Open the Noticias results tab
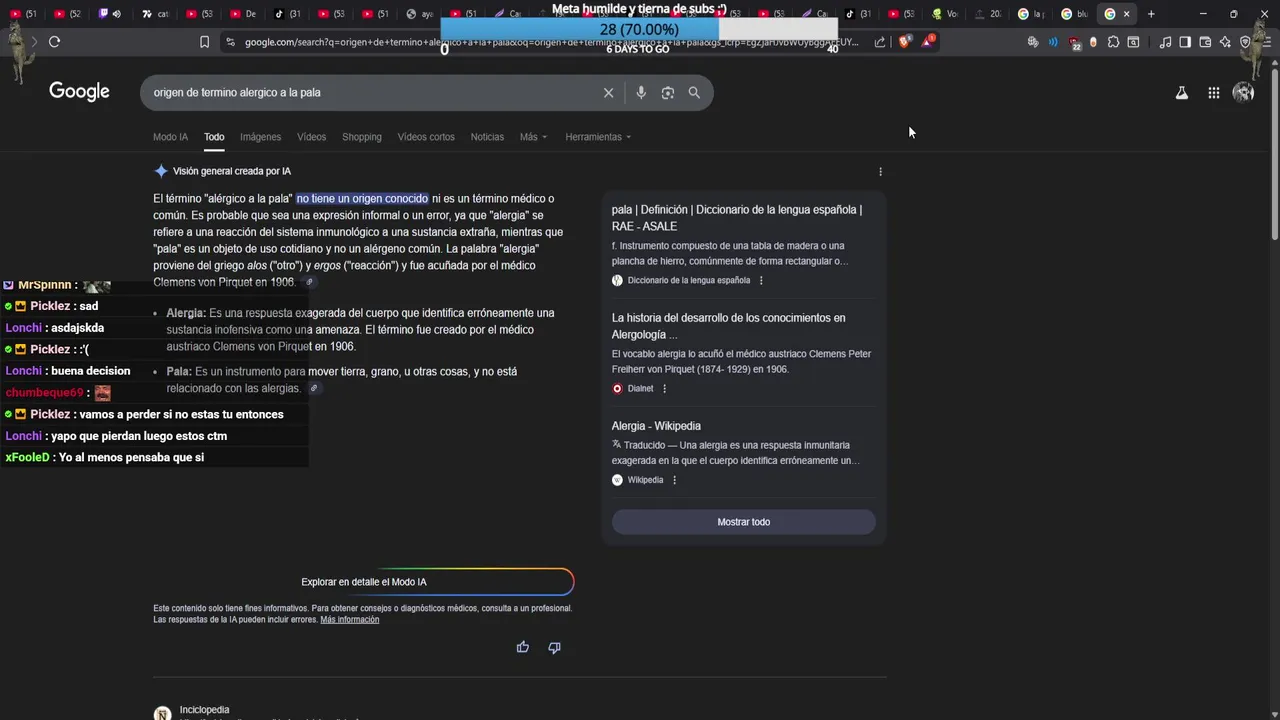This screenshot has height=720, width=1280. (x=487, y=137)
